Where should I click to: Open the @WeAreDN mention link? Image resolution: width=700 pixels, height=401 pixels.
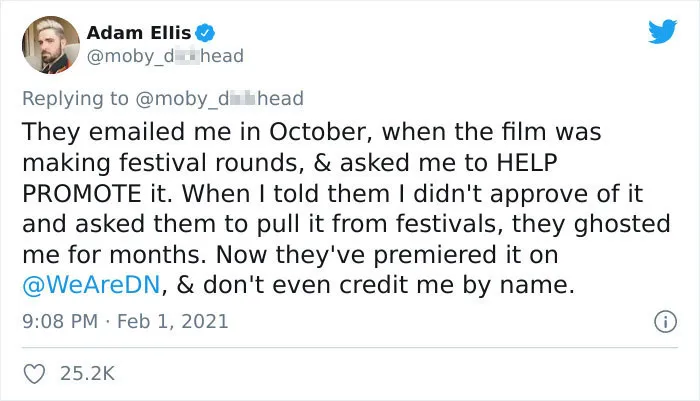(x=91, y=284)
